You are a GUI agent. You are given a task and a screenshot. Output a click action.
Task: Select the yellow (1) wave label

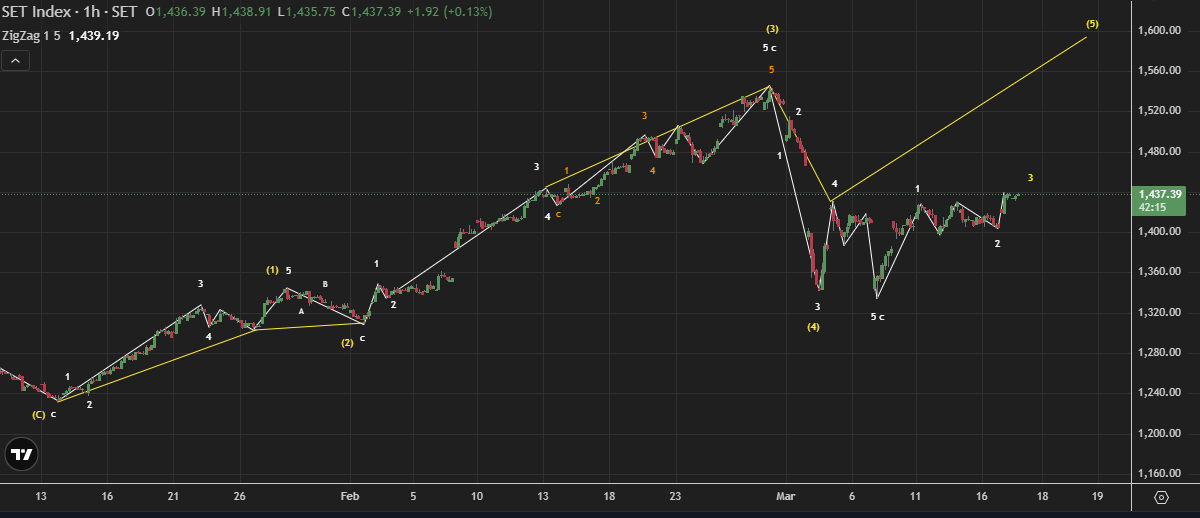coord(272,270)
